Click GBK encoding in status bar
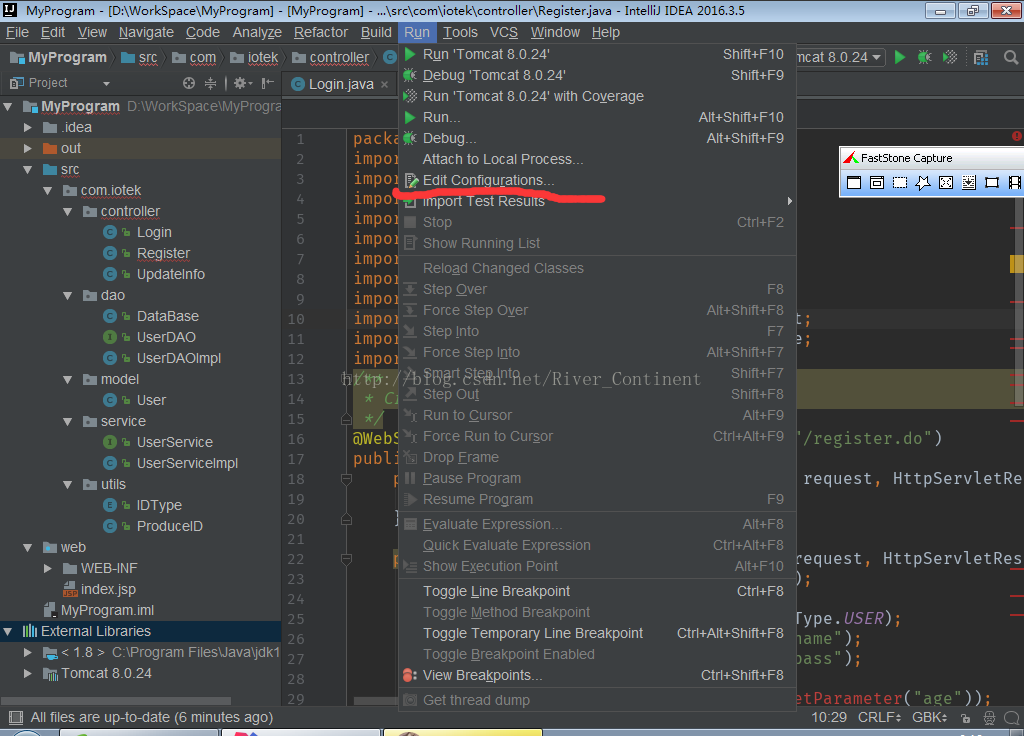1024x736 pixels. click(929, 717)
